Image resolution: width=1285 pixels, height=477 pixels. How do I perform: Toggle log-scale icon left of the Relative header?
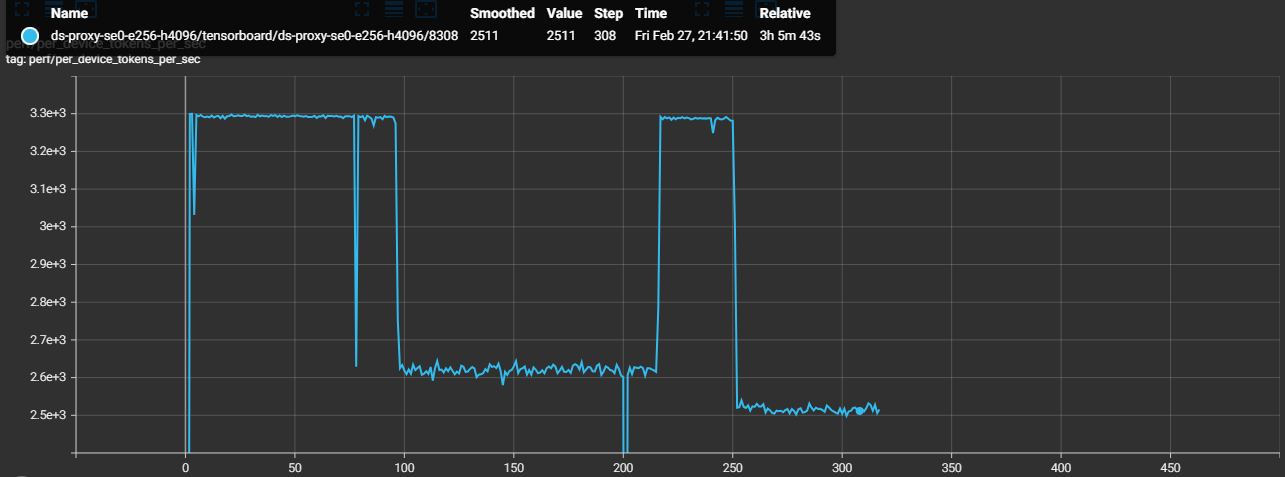click(x=734, y=10)
